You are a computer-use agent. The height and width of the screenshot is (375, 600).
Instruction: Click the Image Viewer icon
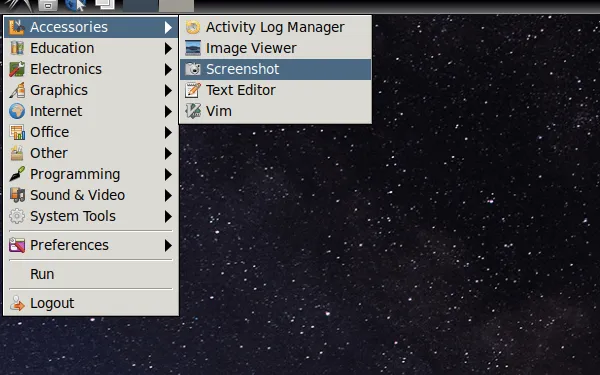coord(193,48)
